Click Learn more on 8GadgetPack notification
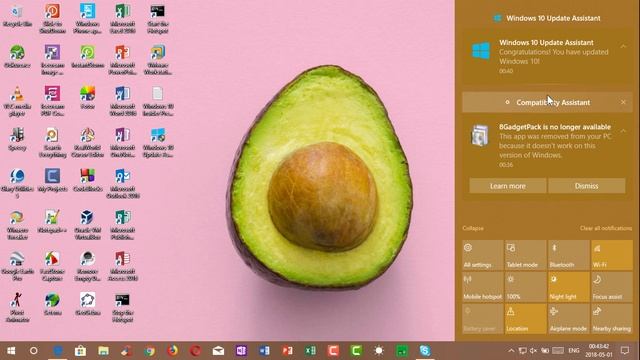 (508, 186)
